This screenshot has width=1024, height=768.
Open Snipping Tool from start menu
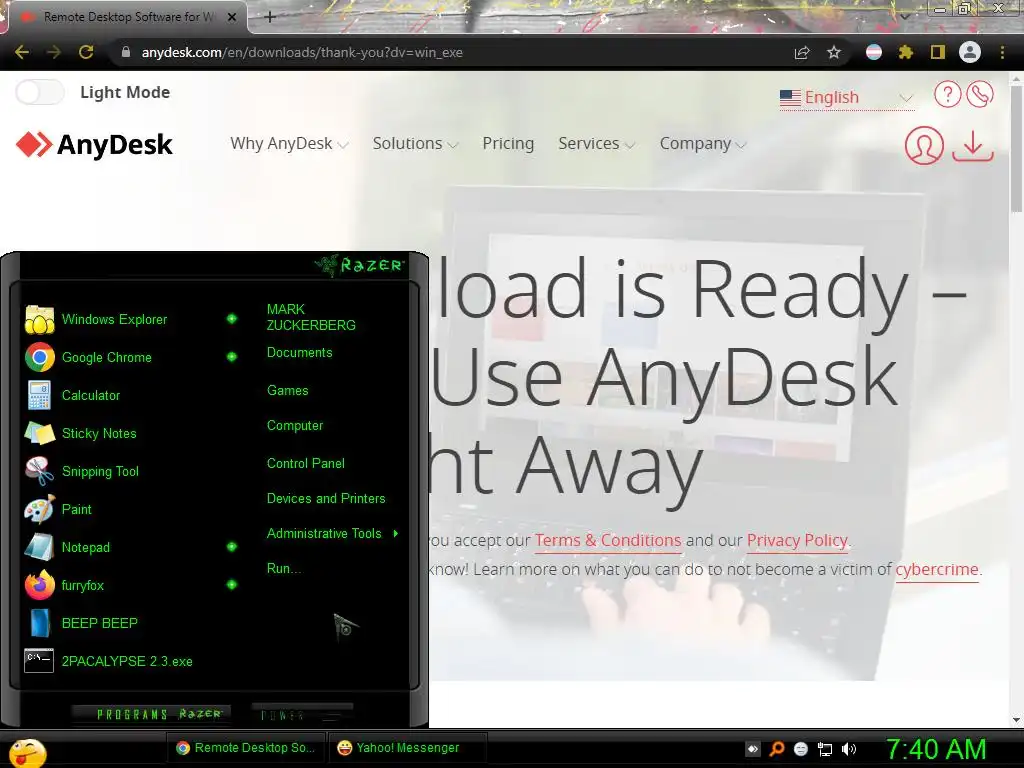point(100,471)
